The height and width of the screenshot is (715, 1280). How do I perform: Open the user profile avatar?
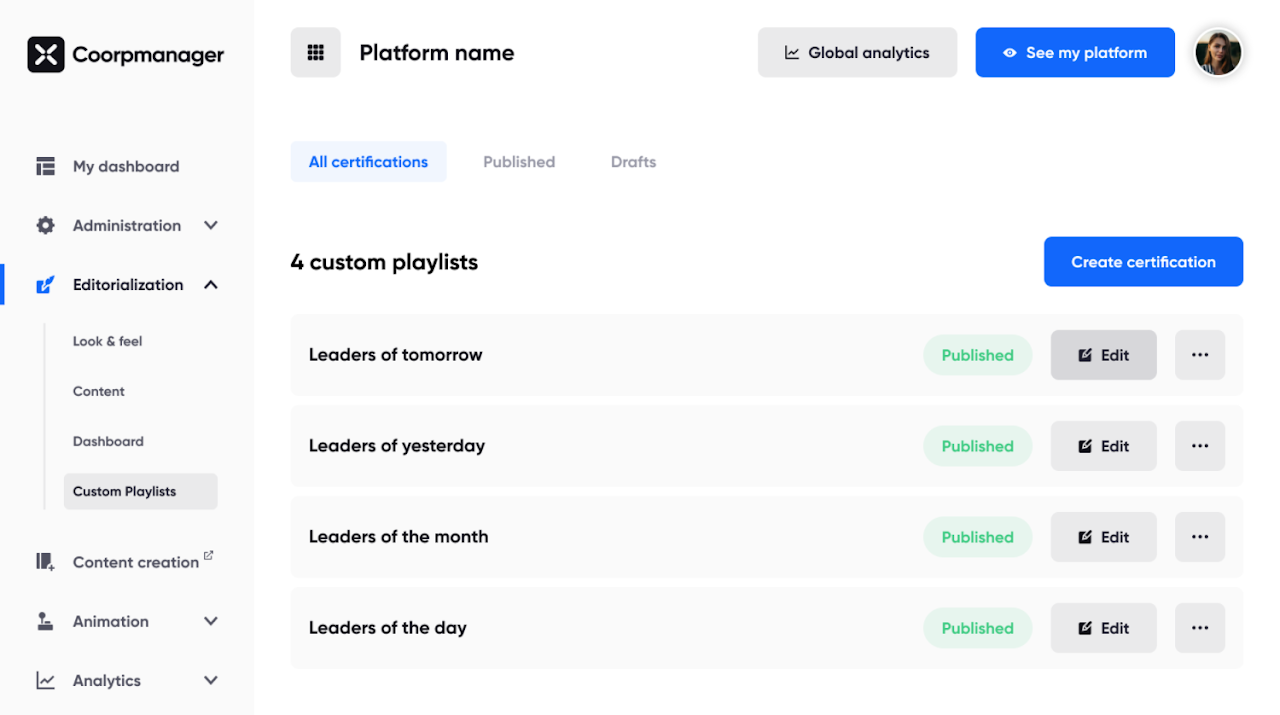1218,53
